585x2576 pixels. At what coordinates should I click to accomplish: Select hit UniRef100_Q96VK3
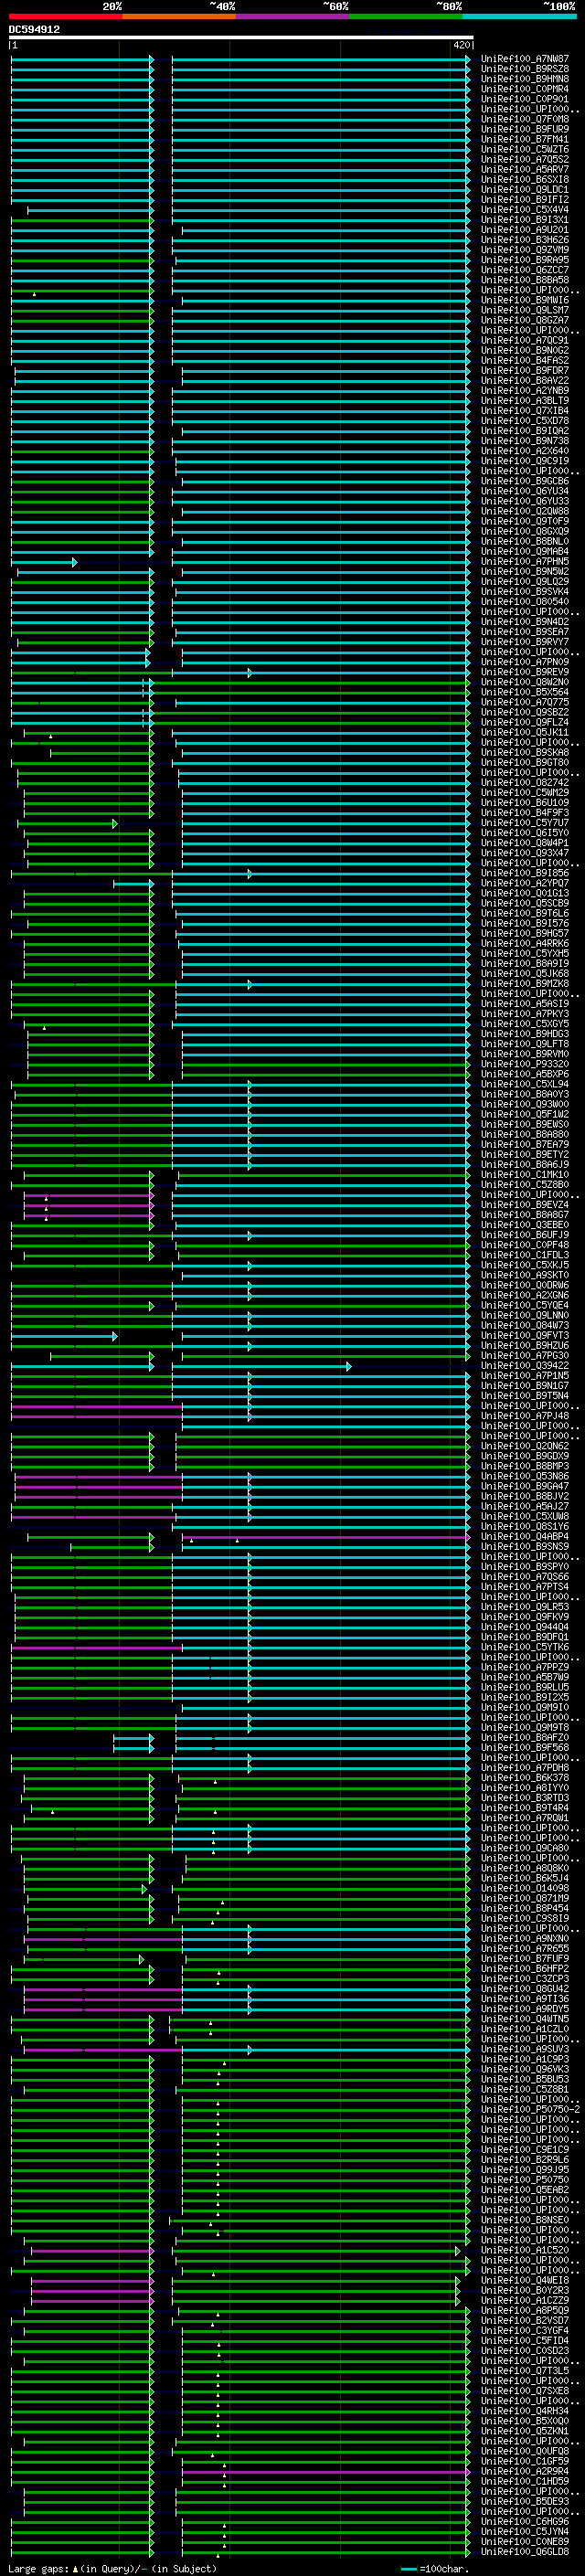coord(524,2069)
